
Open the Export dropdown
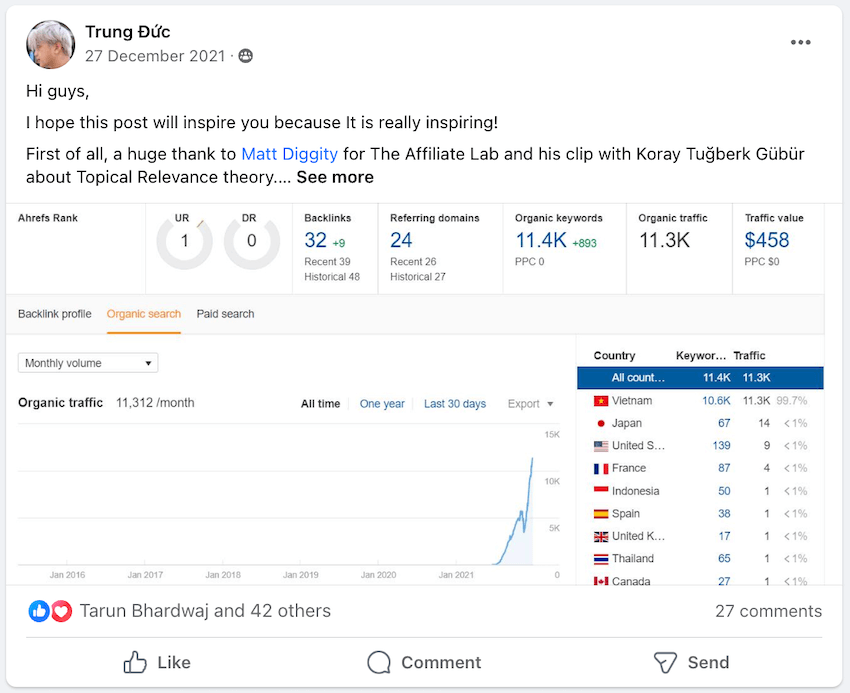[530, 404]
